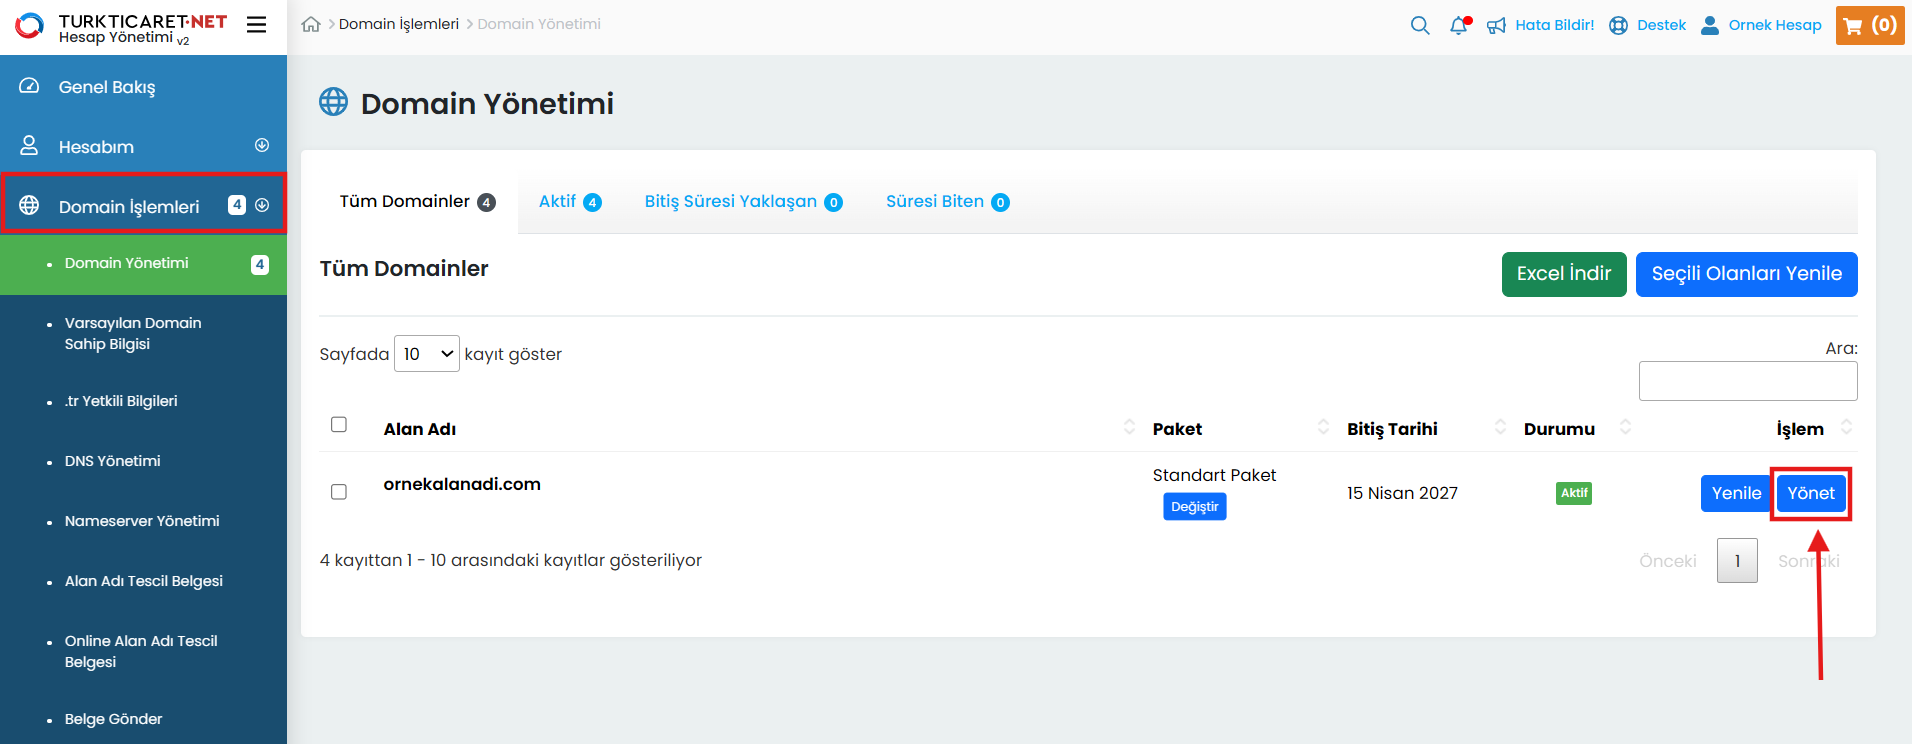Image resolution: width=1912 pixels, height=744 pixels.
Task: Switch to the Aktif tab
Action: coord(569,202)
